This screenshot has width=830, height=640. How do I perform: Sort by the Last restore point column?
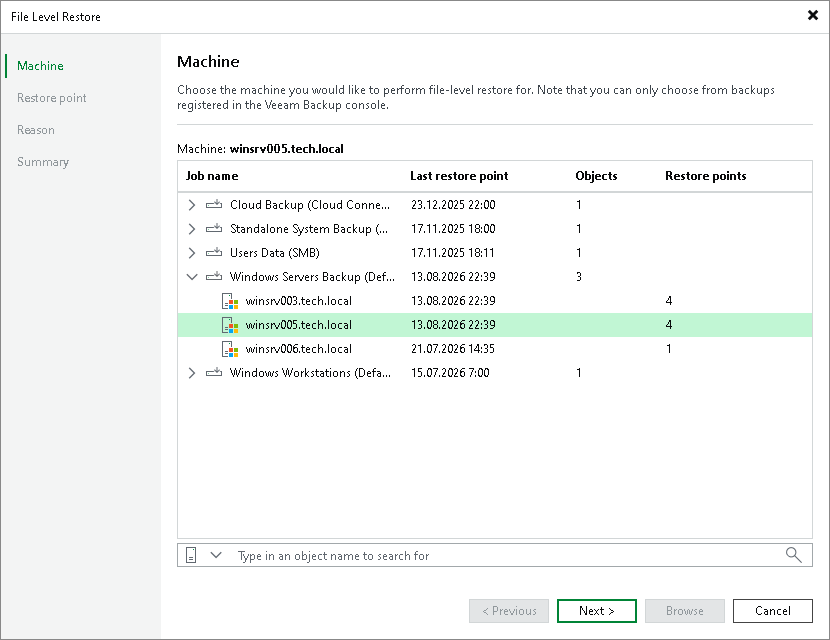pyautogui.click(x=459, y=176)
